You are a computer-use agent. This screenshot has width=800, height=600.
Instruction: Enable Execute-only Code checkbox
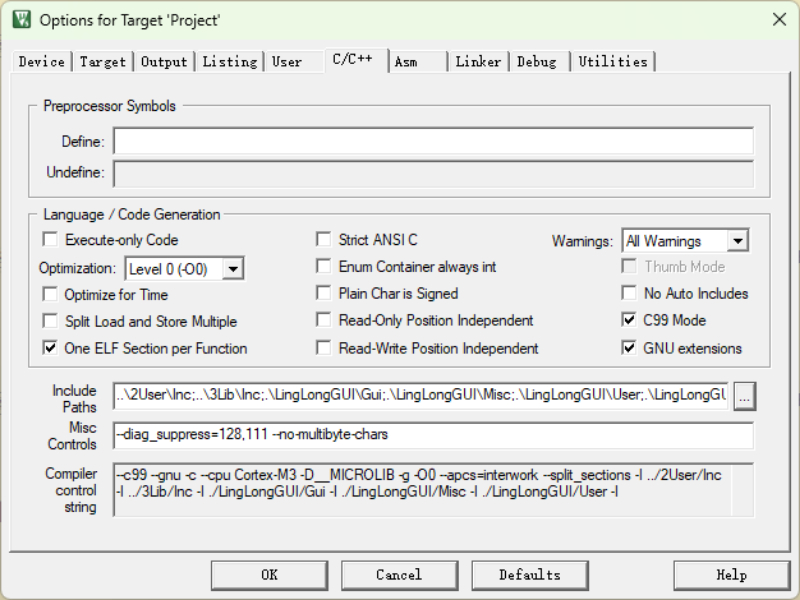tap(50, 240)
